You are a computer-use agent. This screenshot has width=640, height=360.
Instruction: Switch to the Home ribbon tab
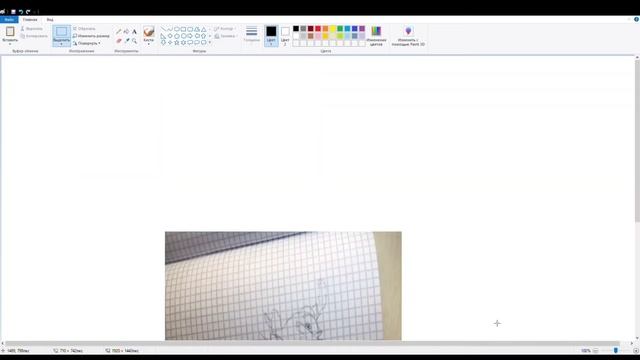pos(30,20)
